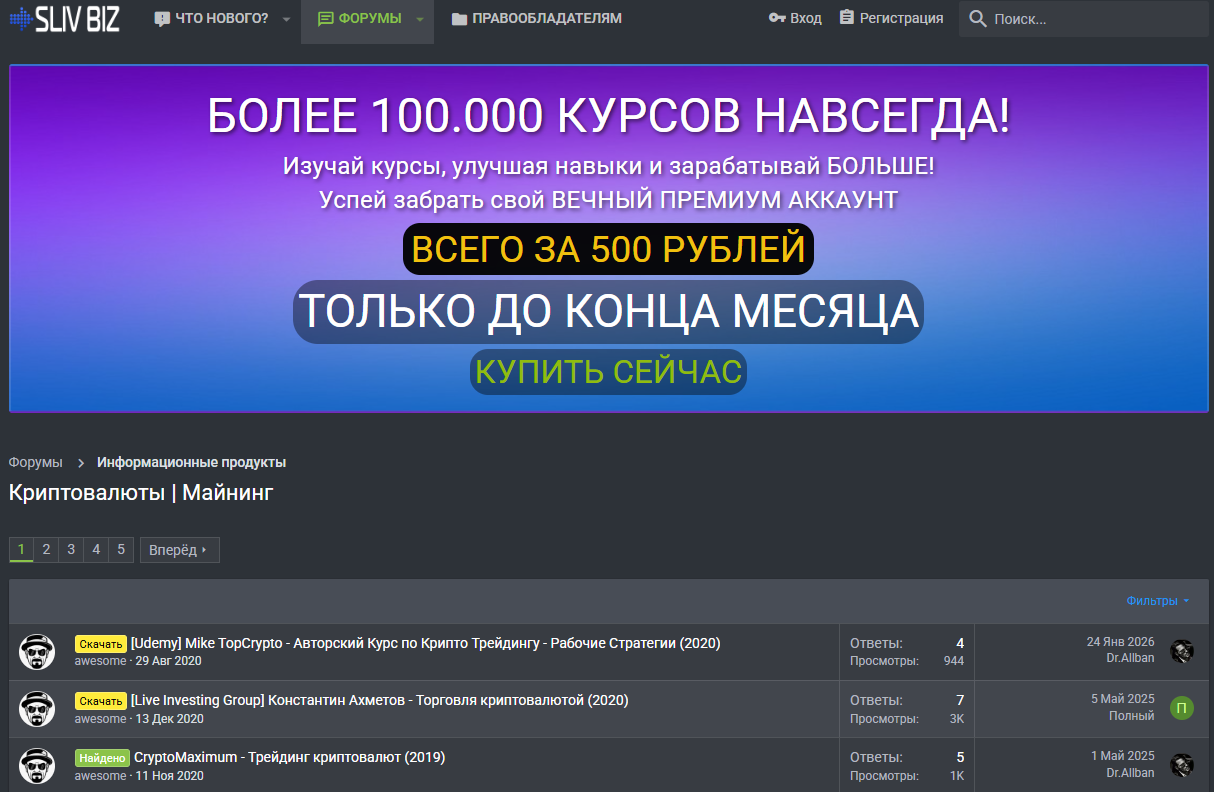
Task: Click the SLIV BIZ site logo
Action: [x=64, y=19]
